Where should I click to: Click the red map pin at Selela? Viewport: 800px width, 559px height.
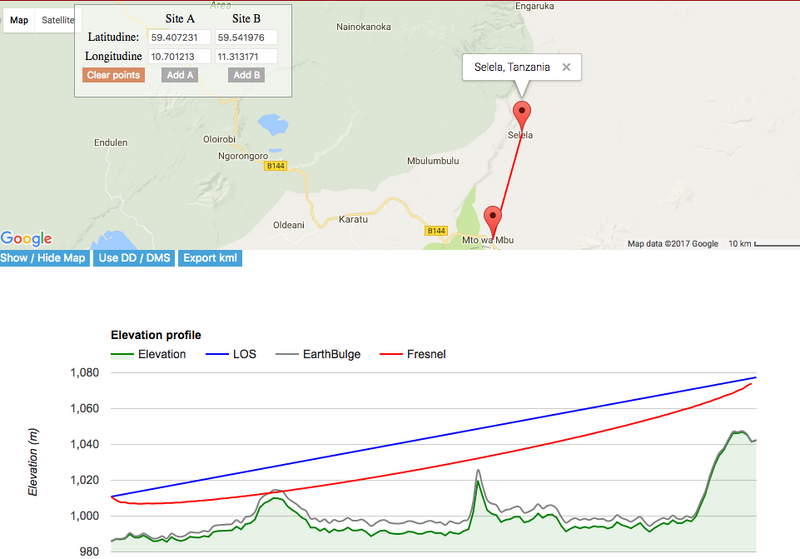point(521,114)
